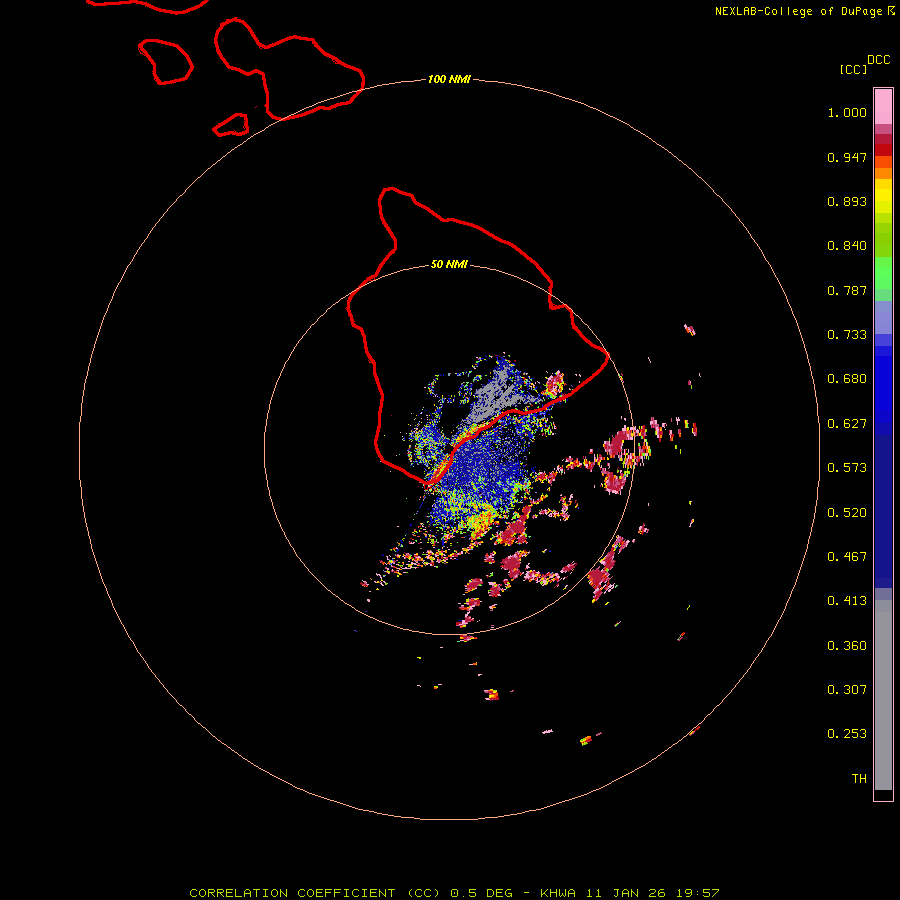The height and width of the screenshot is (900, 900).
Task: Click the 0.520 color scale value
Action: [847, 513]
